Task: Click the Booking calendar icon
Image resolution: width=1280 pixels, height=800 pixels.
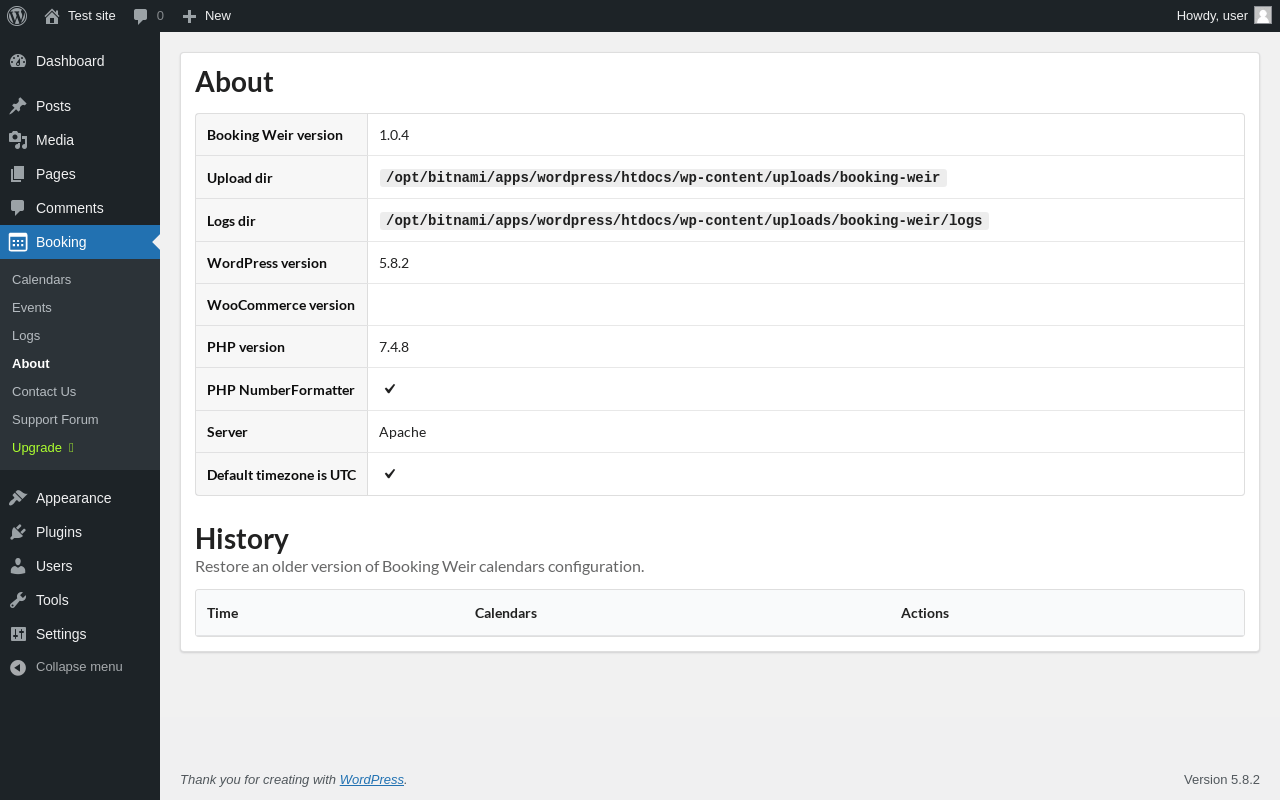Action: [18, 242]
